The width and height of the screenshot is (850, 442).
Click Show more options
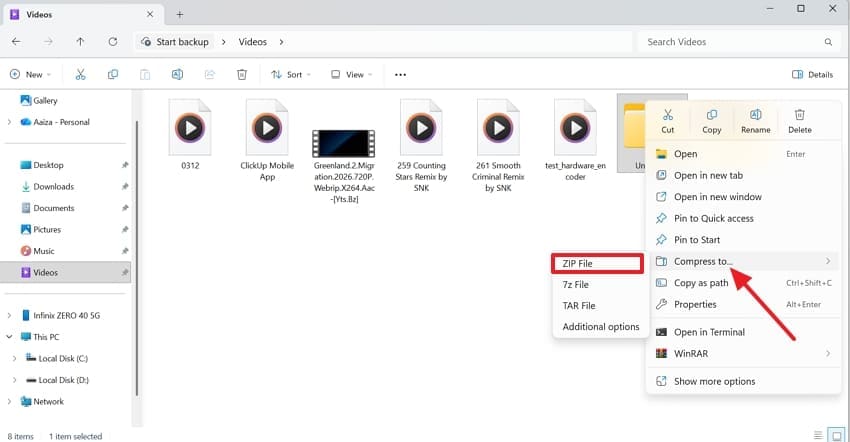(743, 381)
